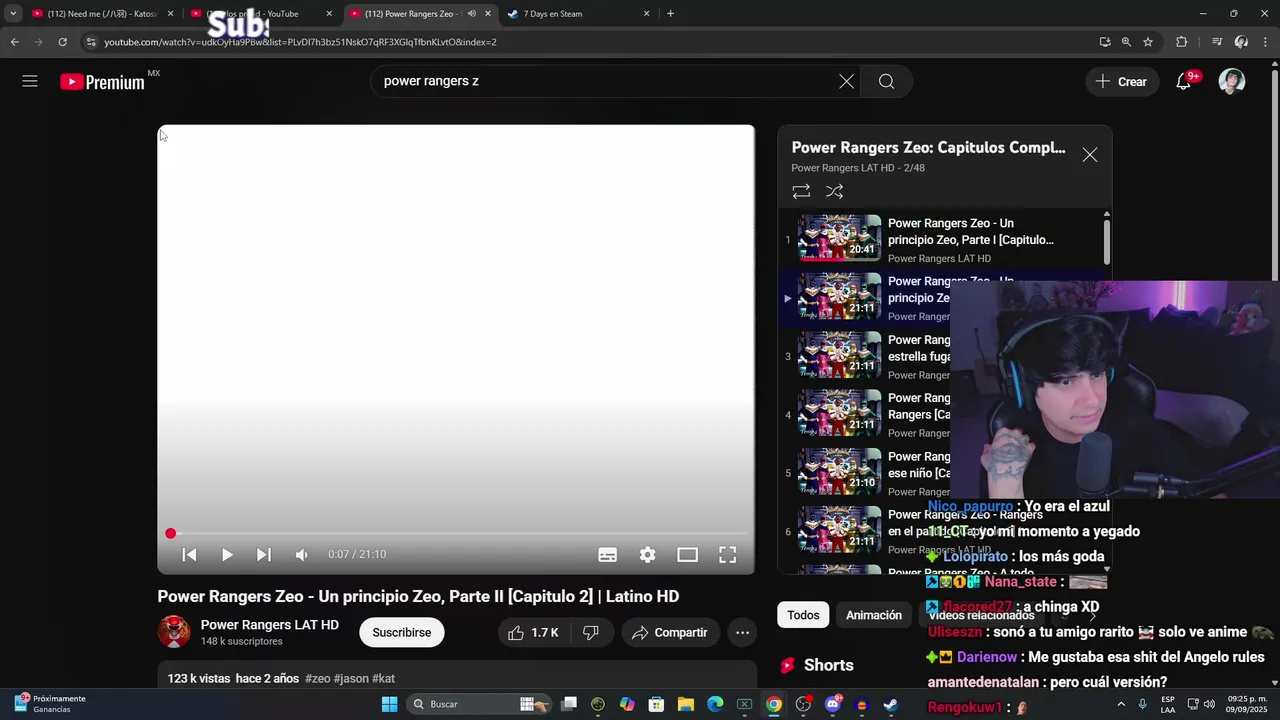
Task: Click the playlist title Power Rangers Zeo
Action: pyautogui.click(x=928, y=147)
